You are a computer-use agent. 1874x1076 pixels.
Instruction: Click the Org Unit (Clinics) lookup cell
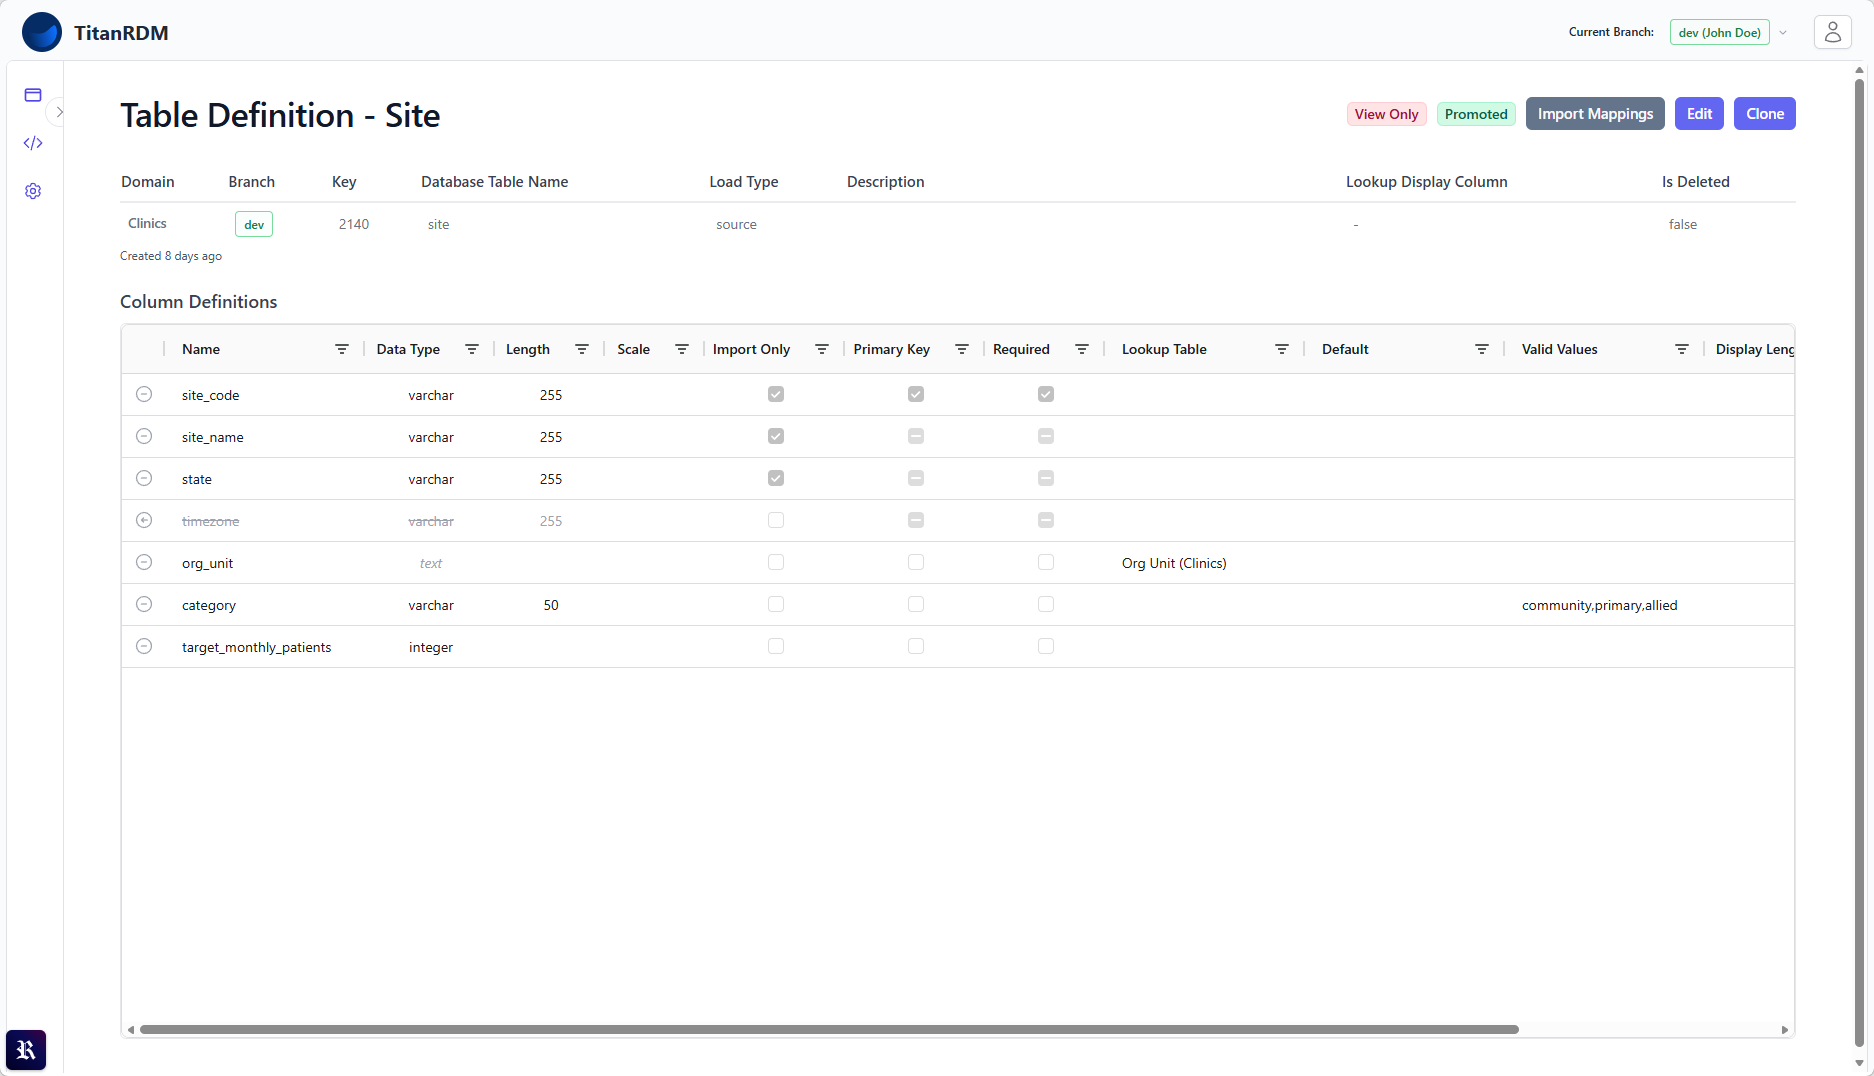[x=1174, y=563]
